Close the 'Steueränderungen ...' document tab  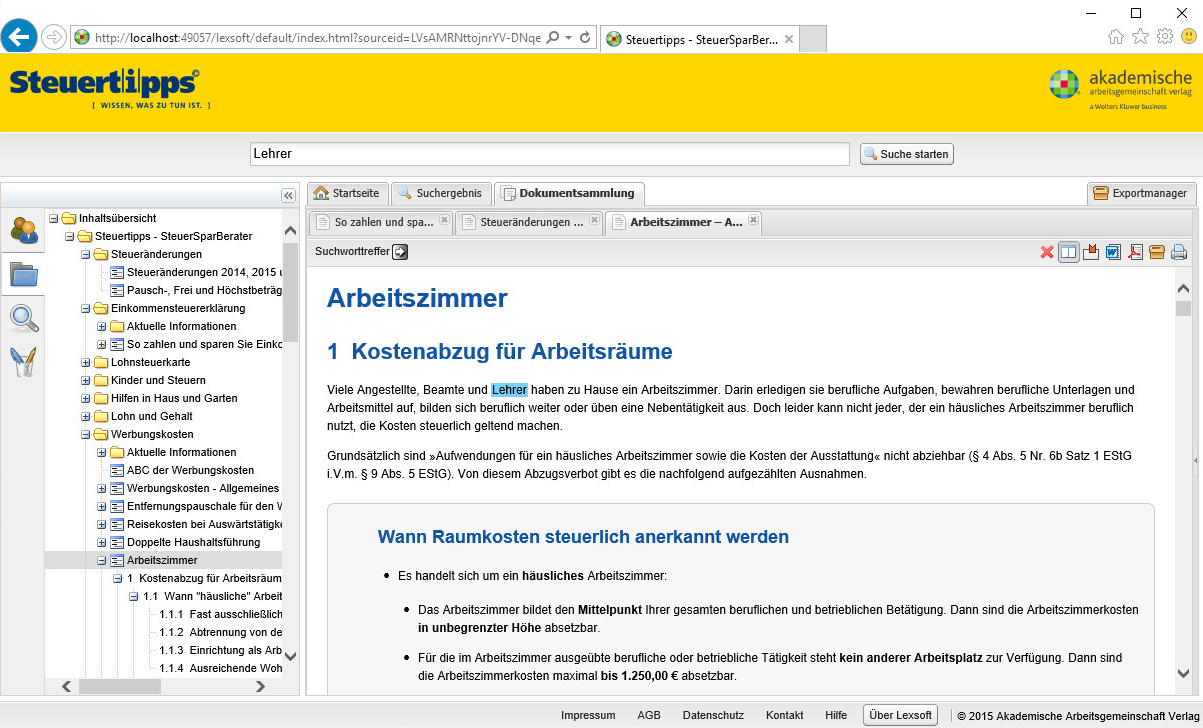(x=594, y=220)
